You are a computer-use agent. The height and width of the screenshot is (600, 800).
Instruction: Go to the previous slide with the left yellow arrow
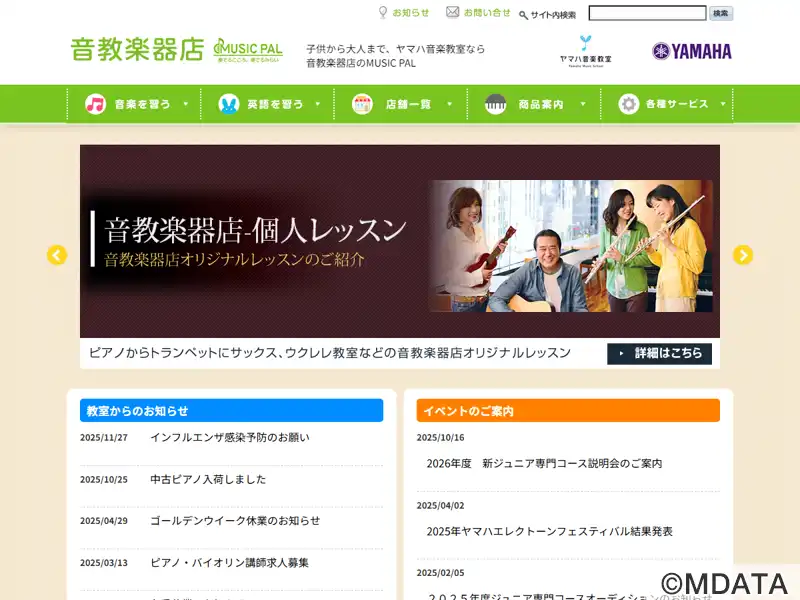click(57, 255)
